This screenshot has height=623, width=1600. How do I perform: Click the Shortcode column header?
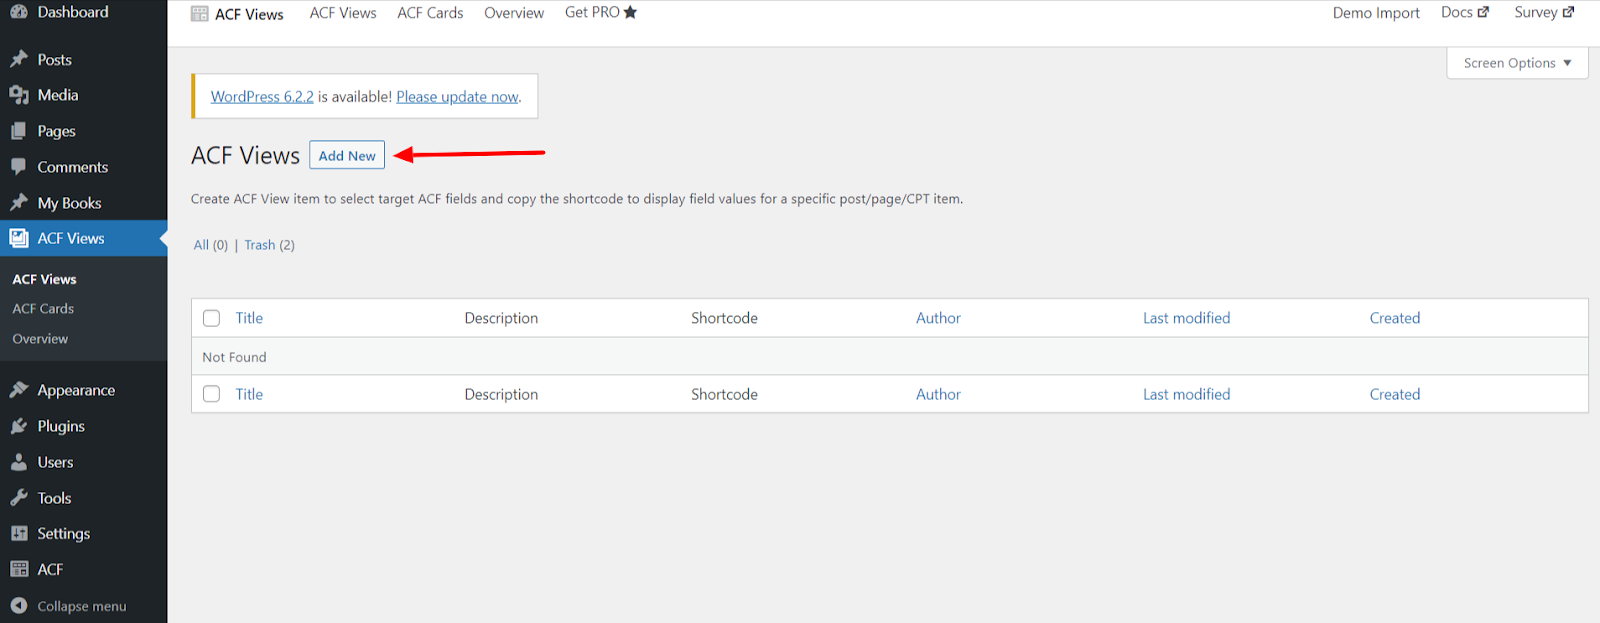(x=724, y=318)
